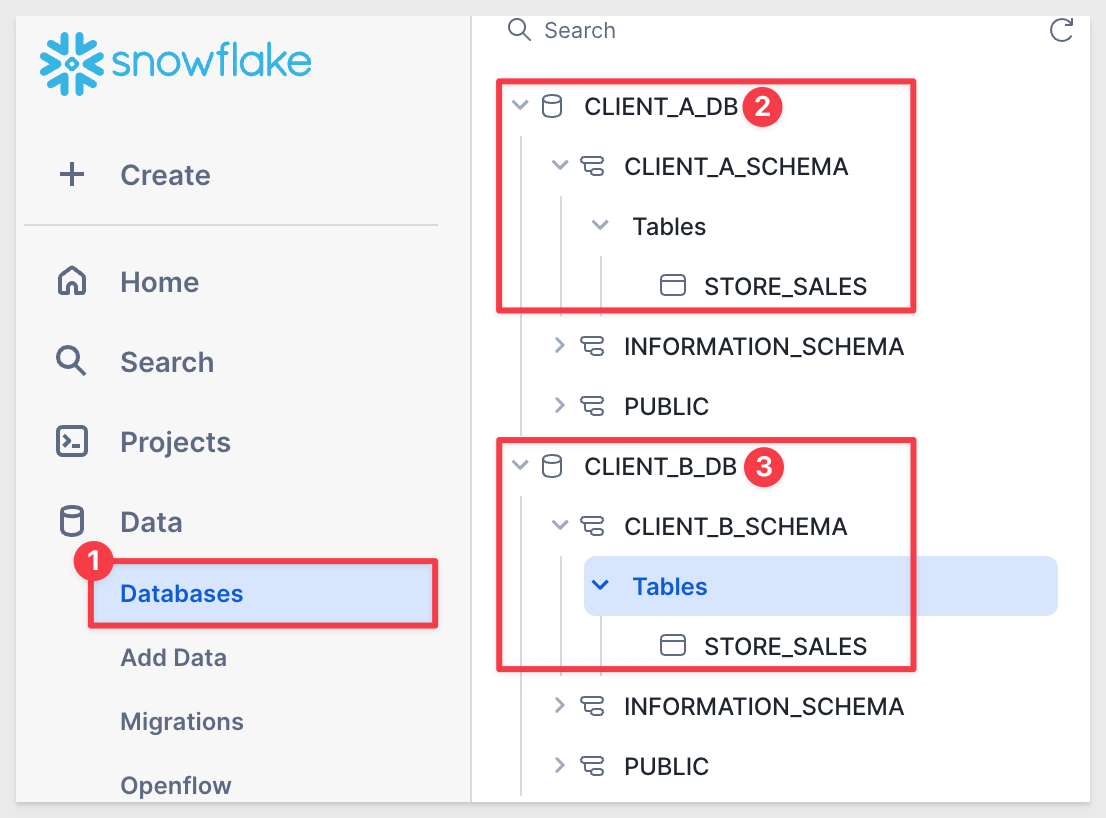Expand INFORMATION_SCHEMA under CLIENT_A_DB
The width and height of the screenshot is (1106, 818).
coord(560,346)
